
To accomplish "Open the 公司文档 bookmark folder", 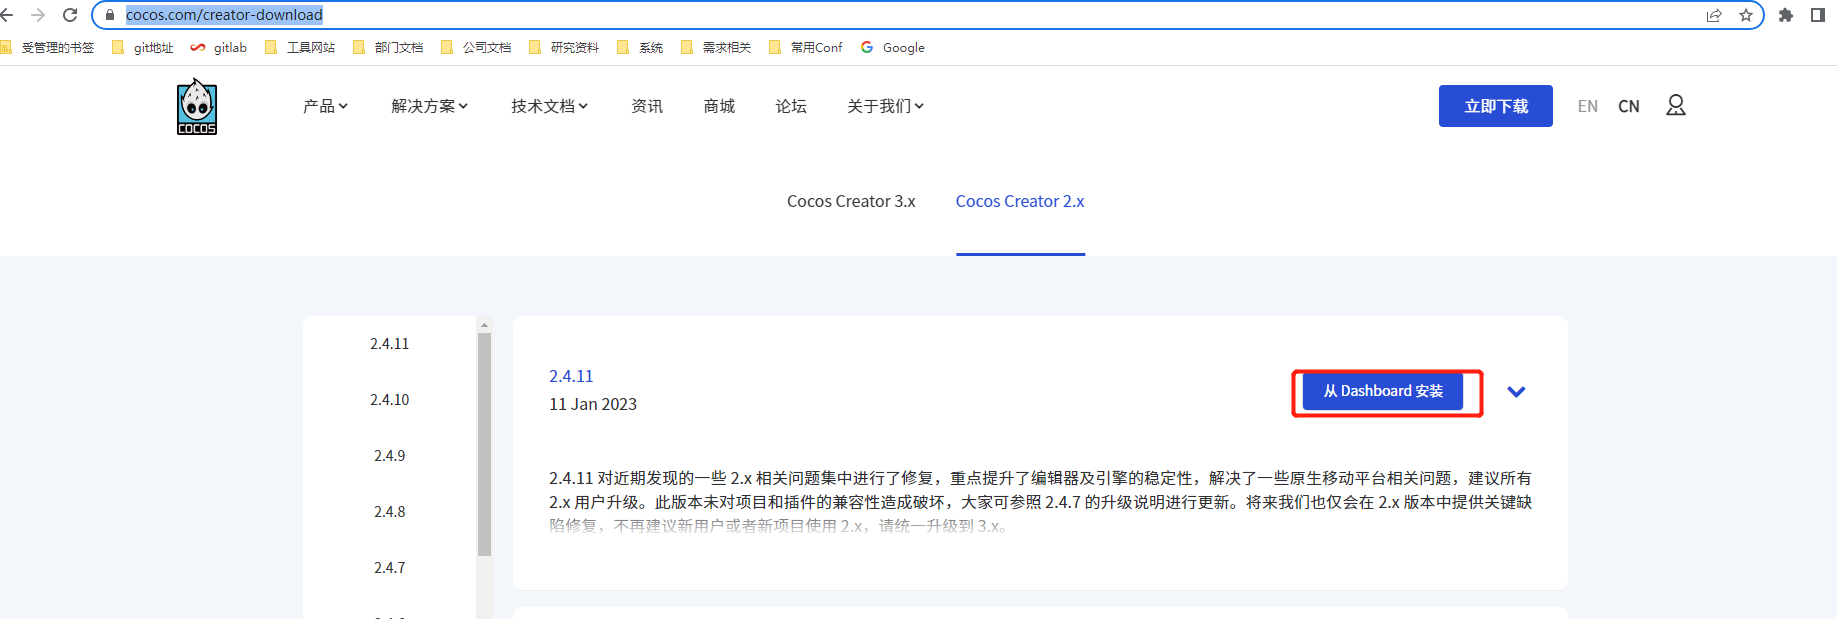I will [x=476, y=47].
